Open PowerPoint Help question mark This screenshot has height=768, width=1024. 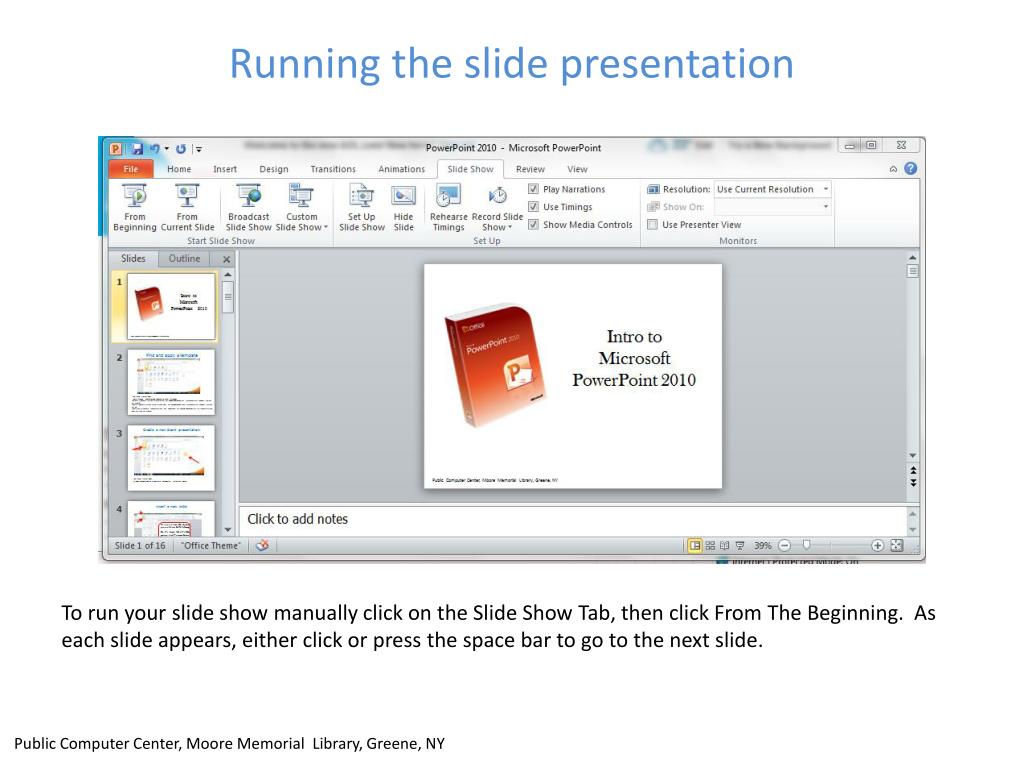(x=910, y=168)
